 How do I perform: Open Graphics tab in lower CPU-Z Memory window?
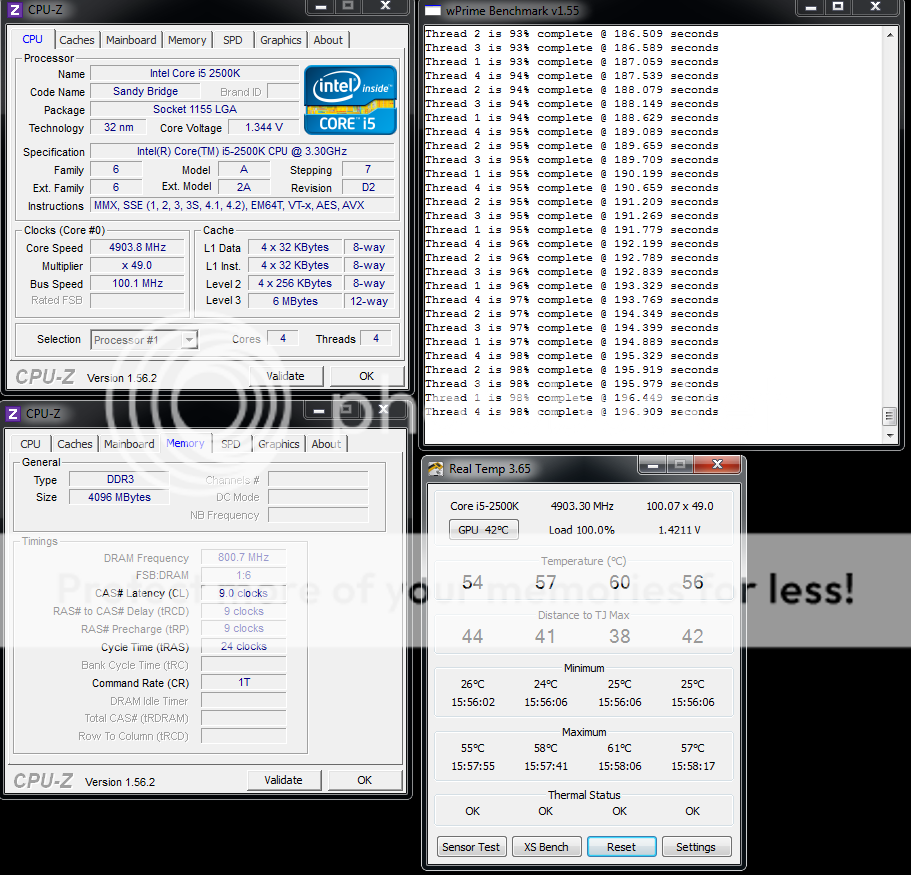click(279, 444)
